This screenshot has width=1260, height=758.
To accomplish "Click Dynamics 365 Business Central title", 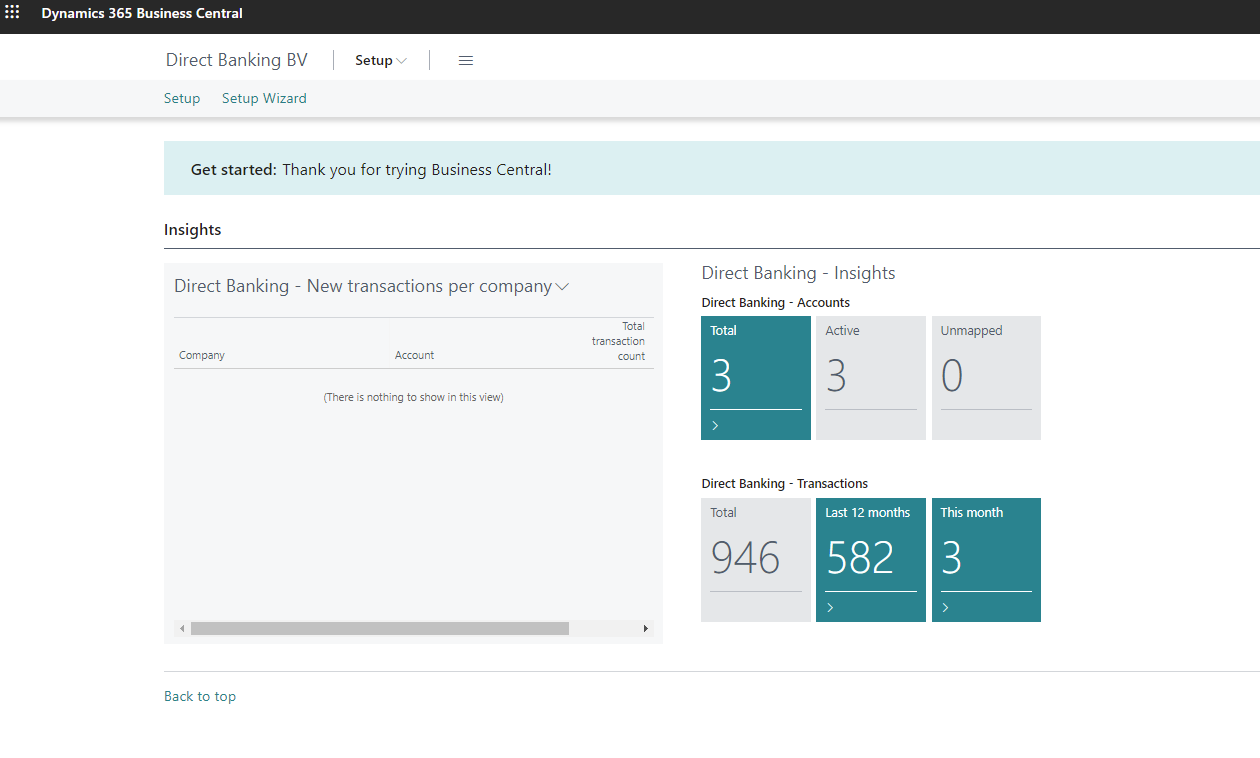I will point(142,13).
